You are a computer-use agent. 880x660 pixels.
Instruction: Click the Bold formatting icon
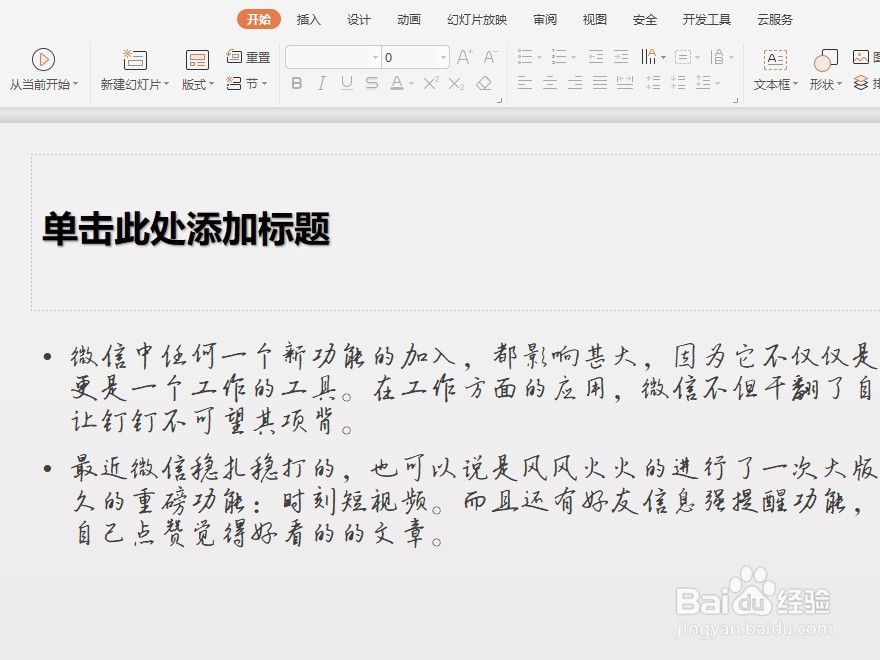pos(297,84)
